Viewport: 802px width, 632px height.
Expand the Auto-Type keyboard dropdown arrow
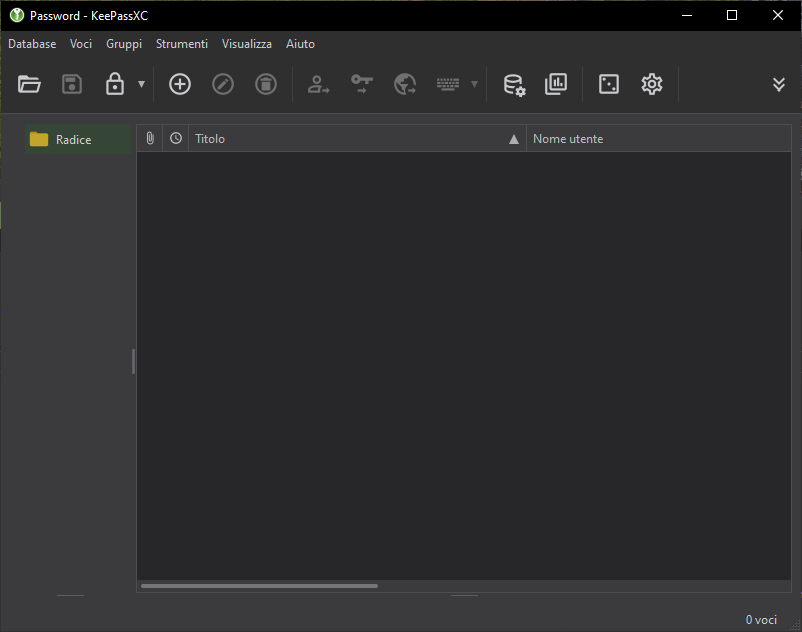point(474,85)
